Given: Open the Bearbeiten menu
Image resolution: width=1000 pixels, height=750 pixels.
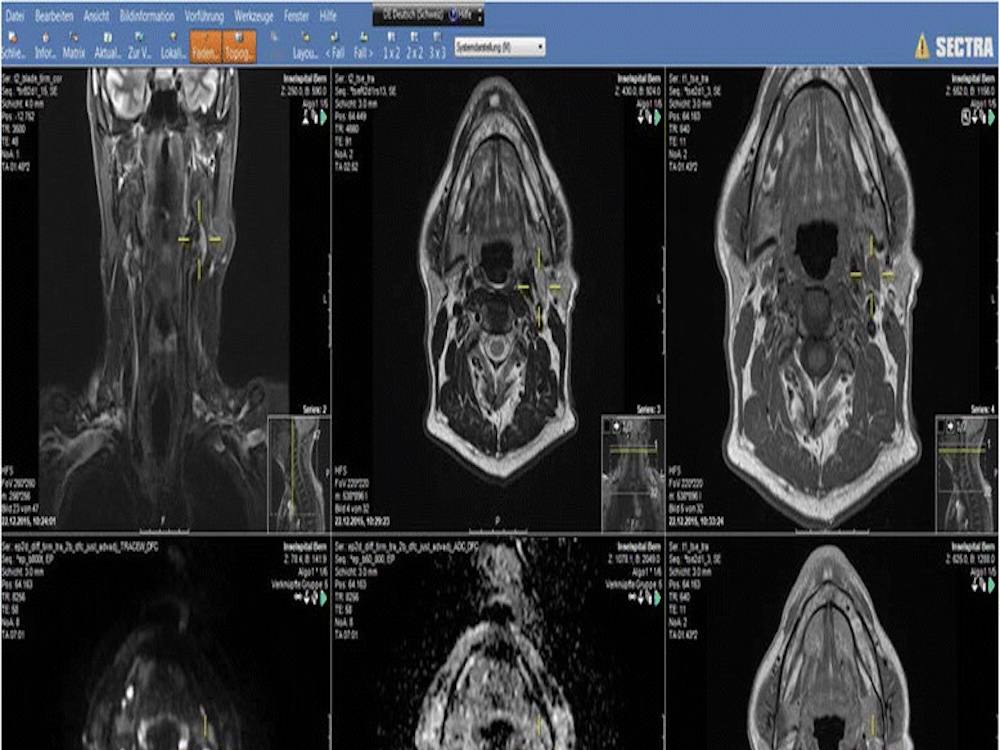Looking at the screenshot, I should 54,16.
